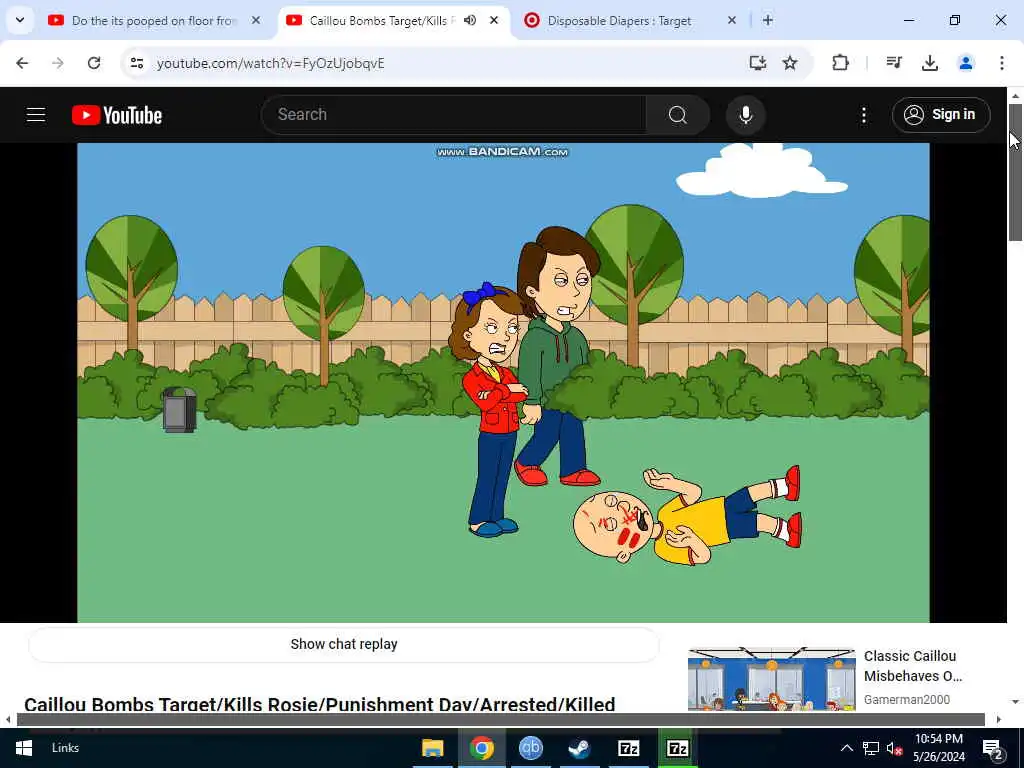Minimize the Chrome window
1024x768 pixels.
tap(908, 20)
